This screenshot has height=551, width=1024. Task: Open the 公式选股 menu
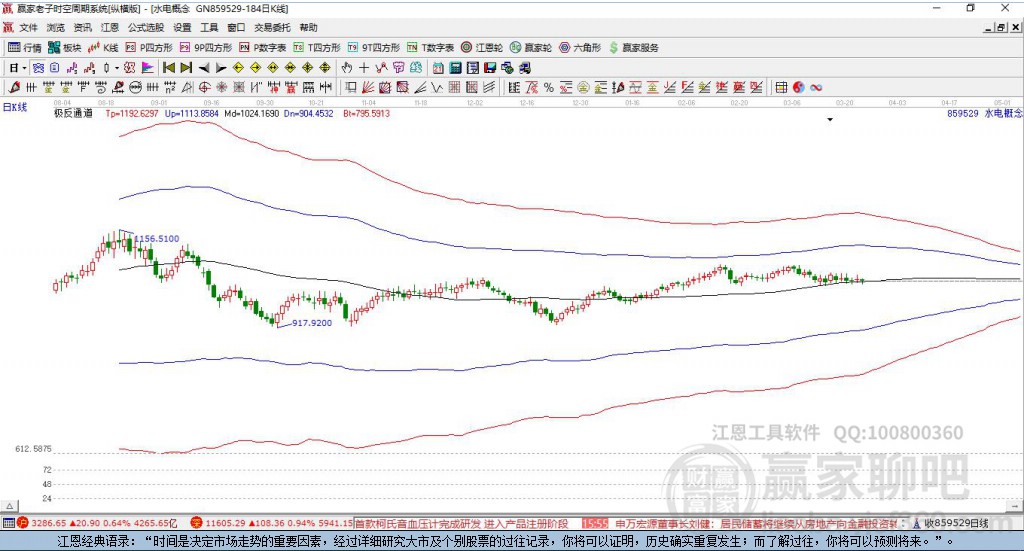click(146, 27)
